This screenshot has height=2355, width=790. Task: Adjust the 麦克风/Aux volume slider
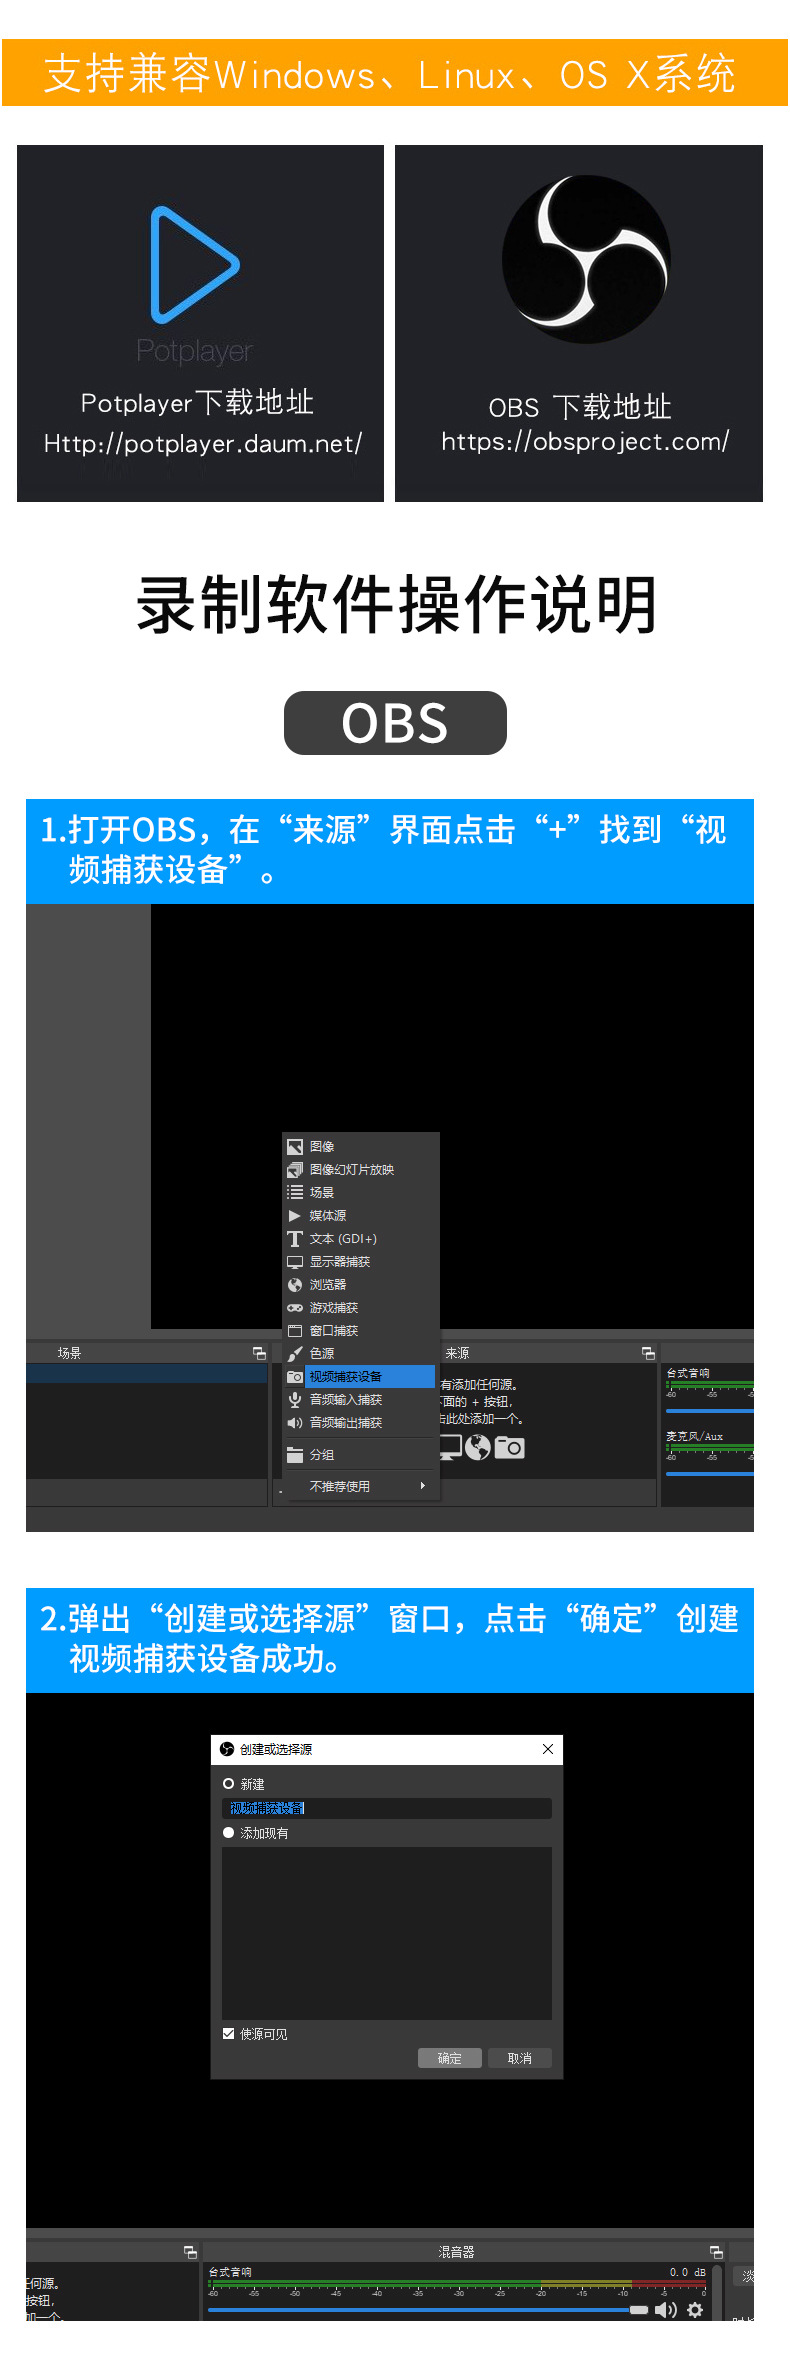[710, 1474]
